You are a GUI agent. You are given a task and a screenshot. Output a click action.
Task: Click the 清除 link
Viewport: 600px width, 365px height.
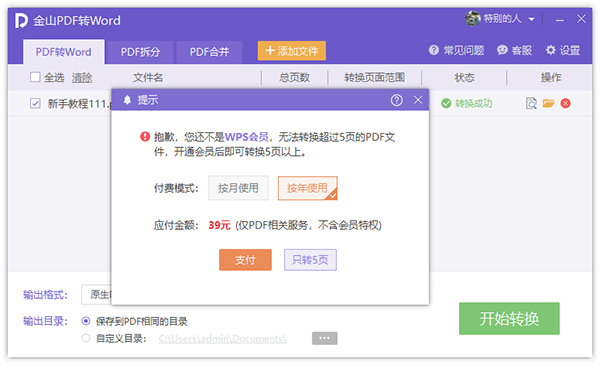tap(82, 78)
